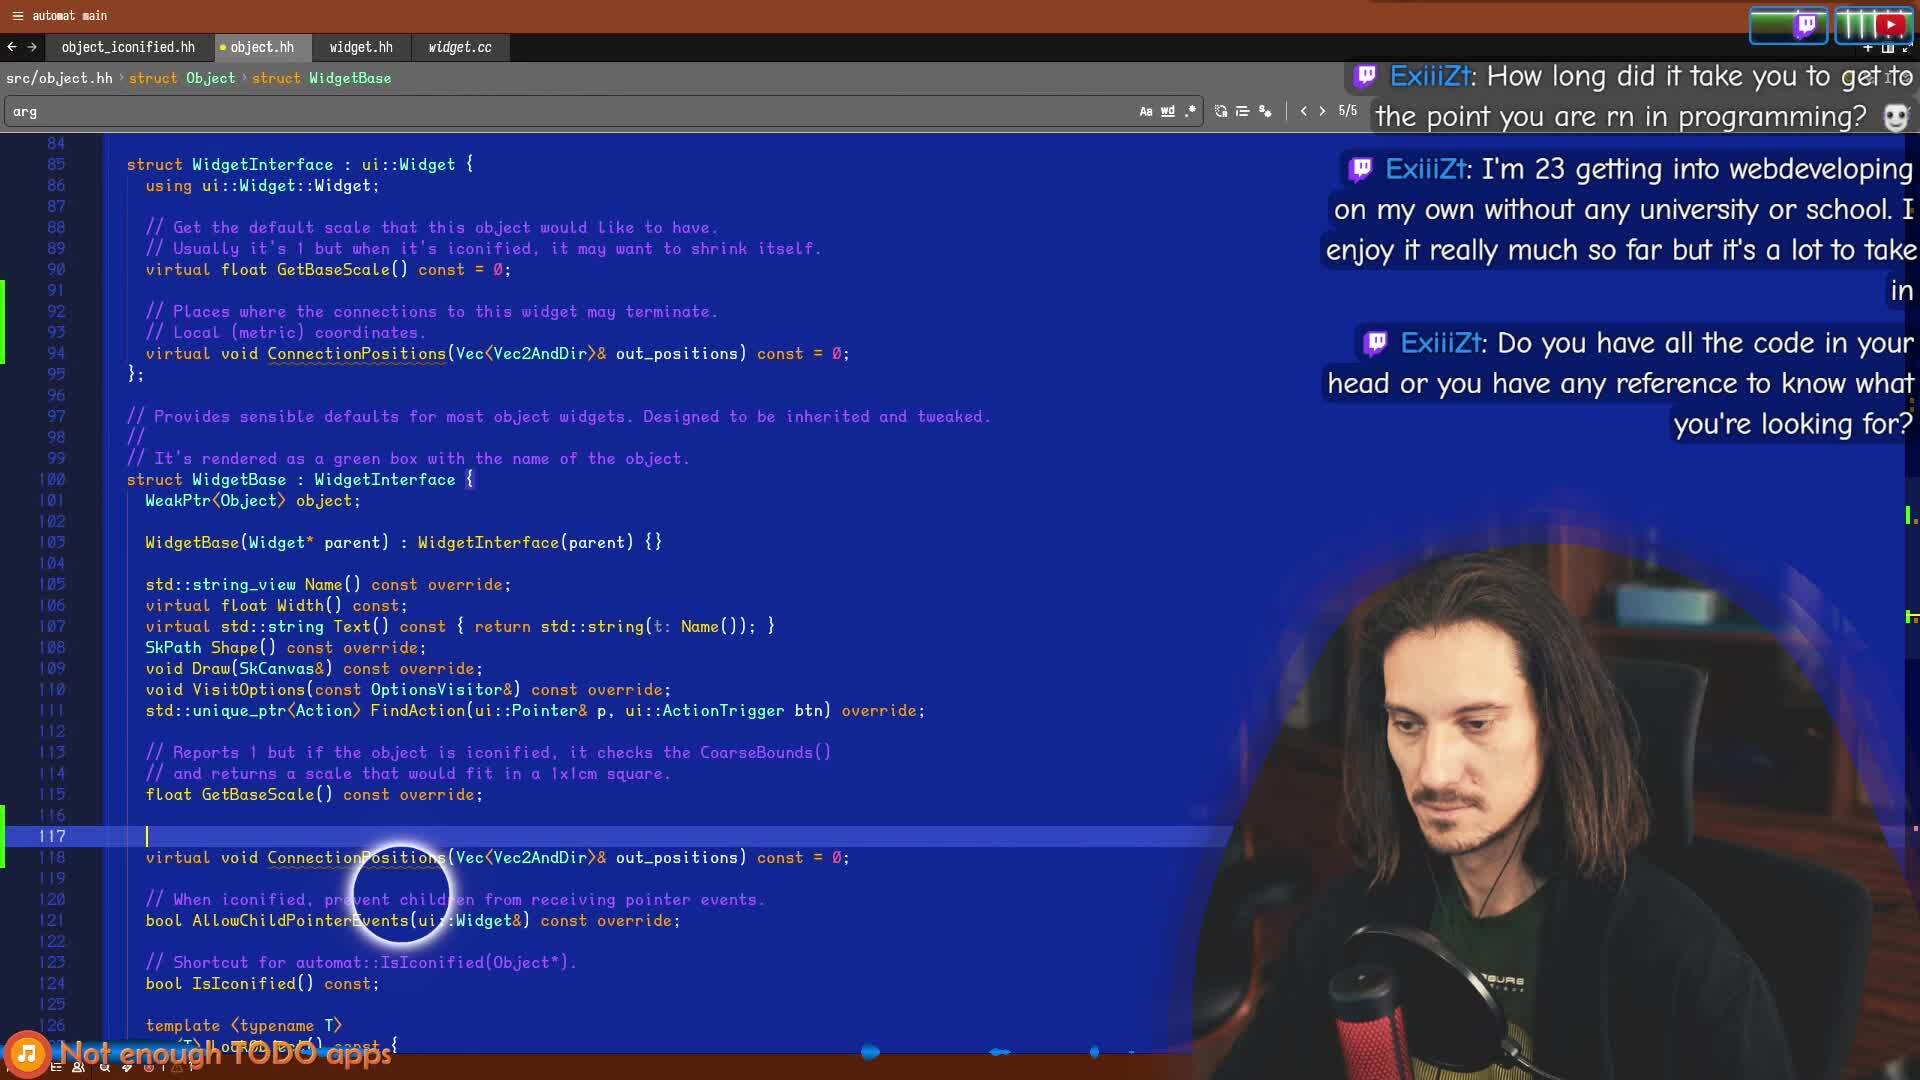Image resolution: width=1920 pixels, height=1080 pixels.
Task: Go to next search match arrow
Action: (x=1322, y=111)
